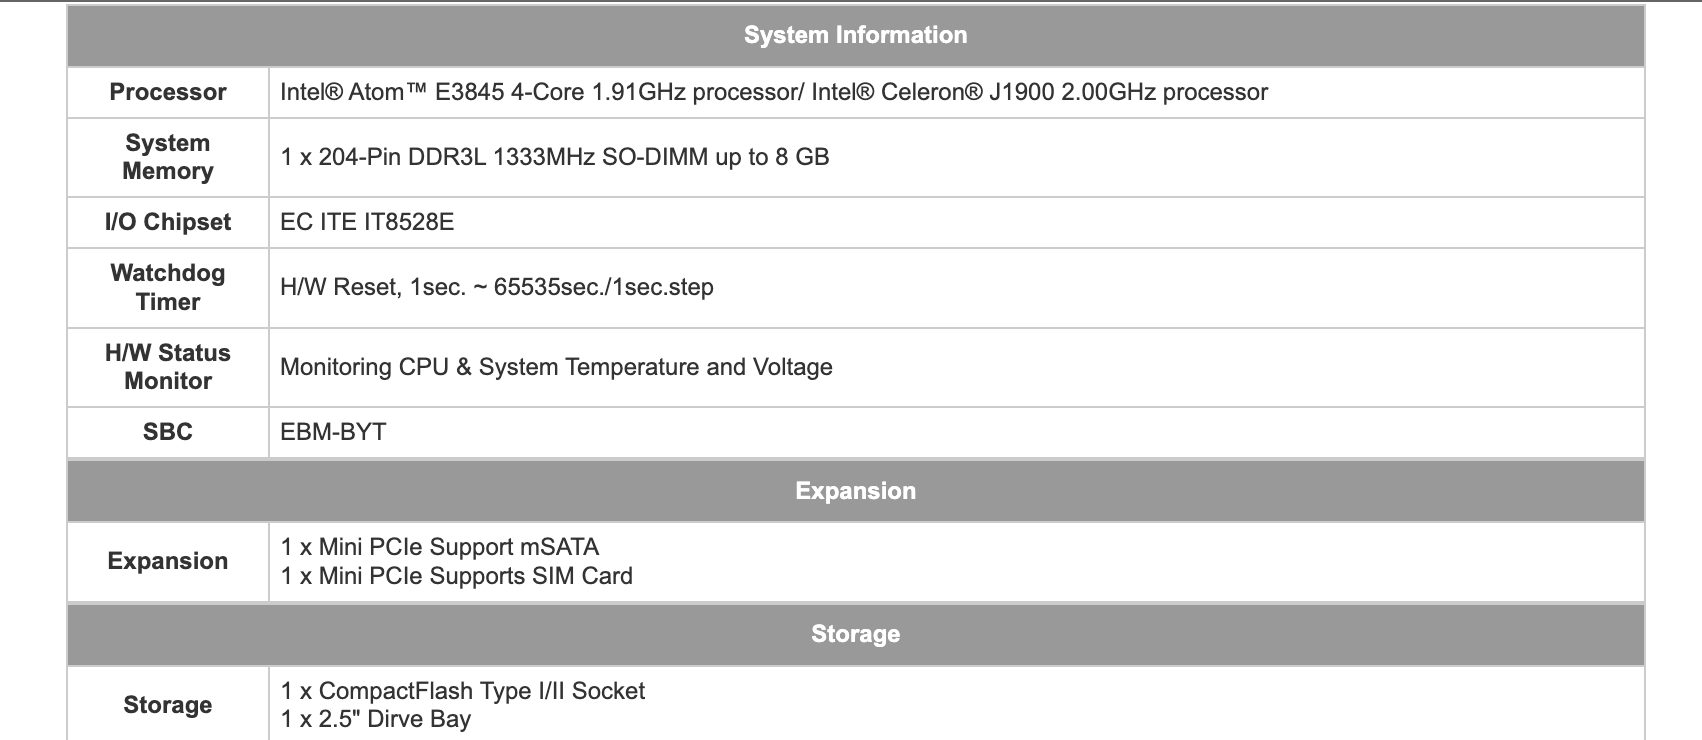This screenshot has height=740, width=1702.
Task: Click the Mini PCIe Support mSATA line
Action: tap(440, 547)
